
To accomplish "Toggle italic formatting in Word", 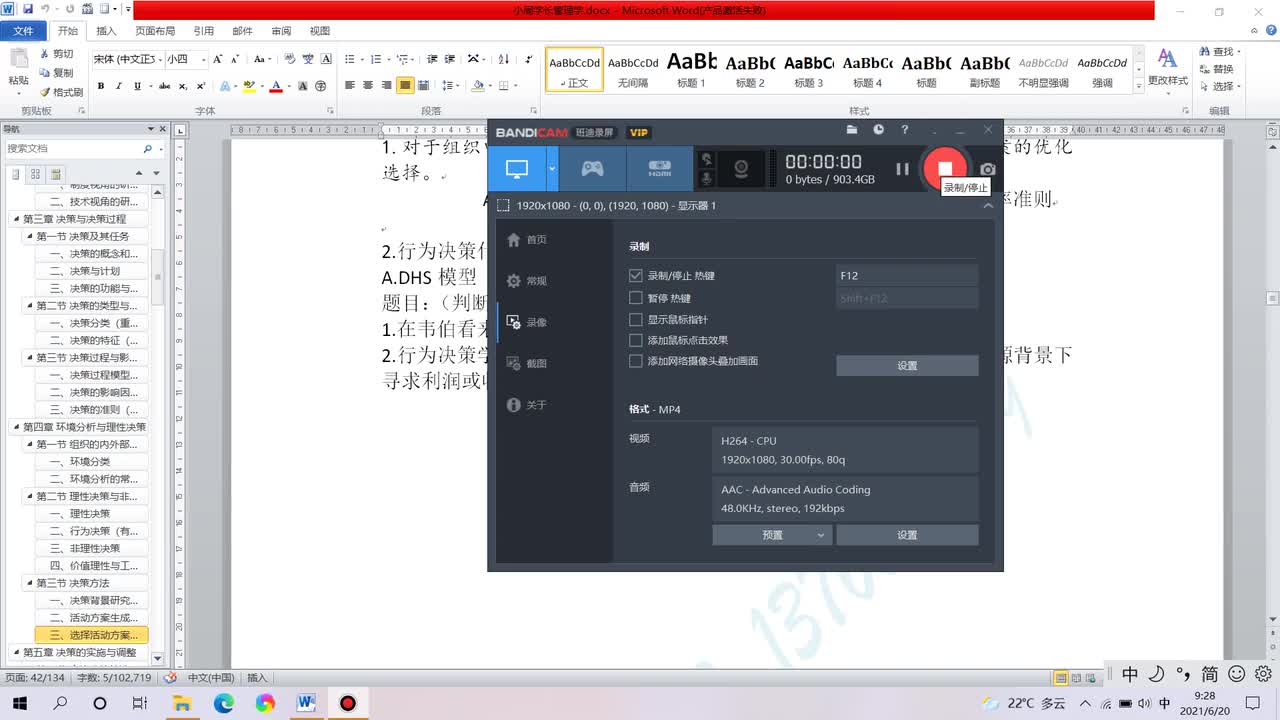I will [120, 86].
